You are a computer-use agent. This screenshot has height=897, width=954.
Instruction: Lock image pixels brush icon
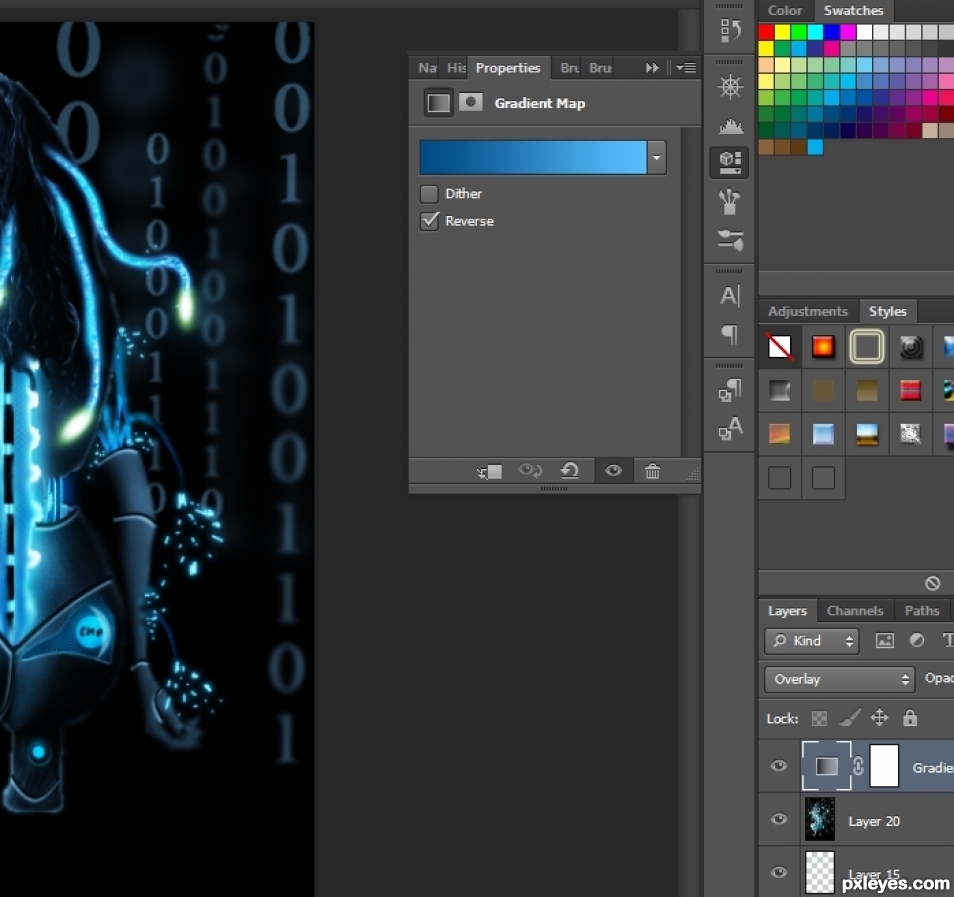849,719
